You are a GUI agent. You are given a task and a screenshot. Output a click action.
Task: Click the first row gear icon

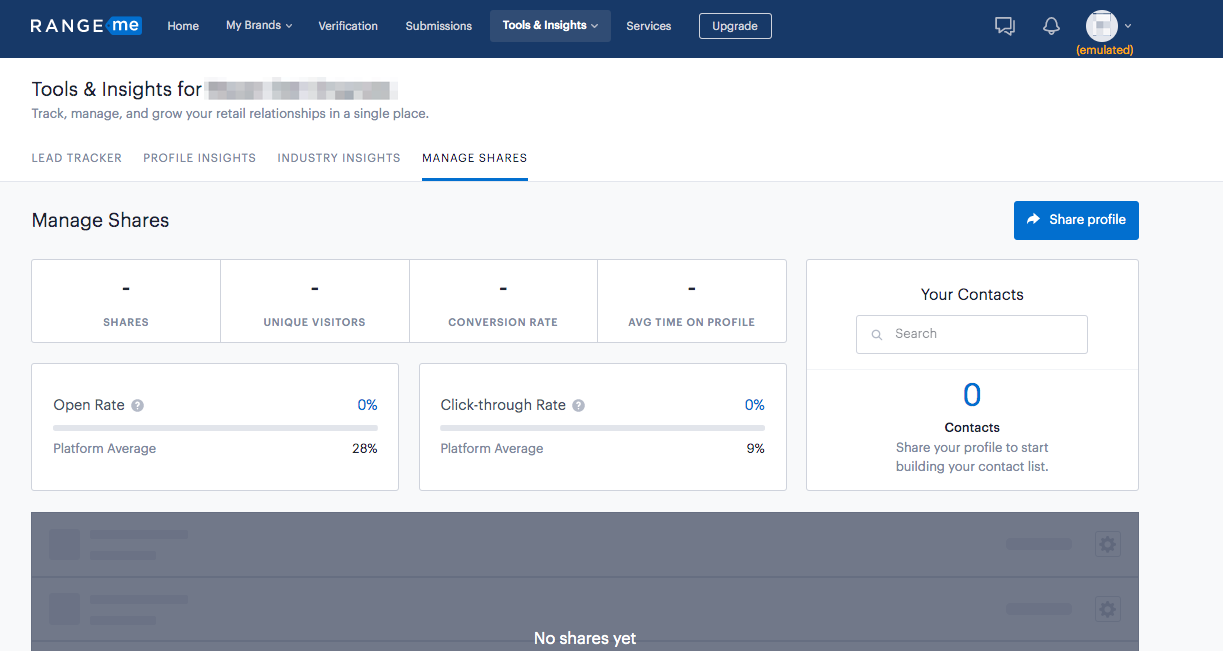[x=1107, y=545]
